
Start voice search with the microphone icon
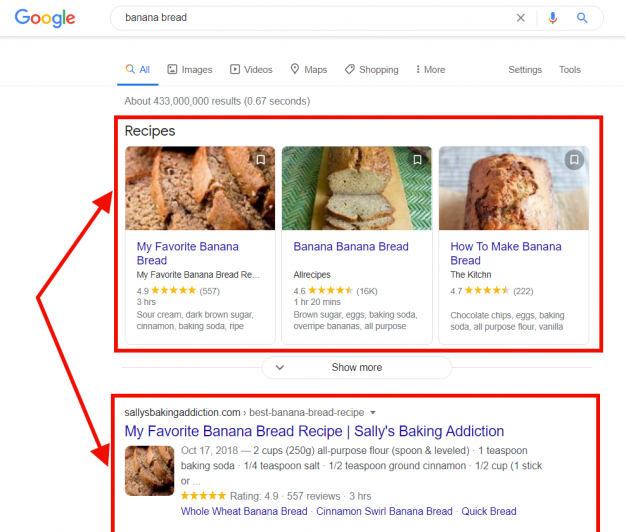tap(553, 18)
